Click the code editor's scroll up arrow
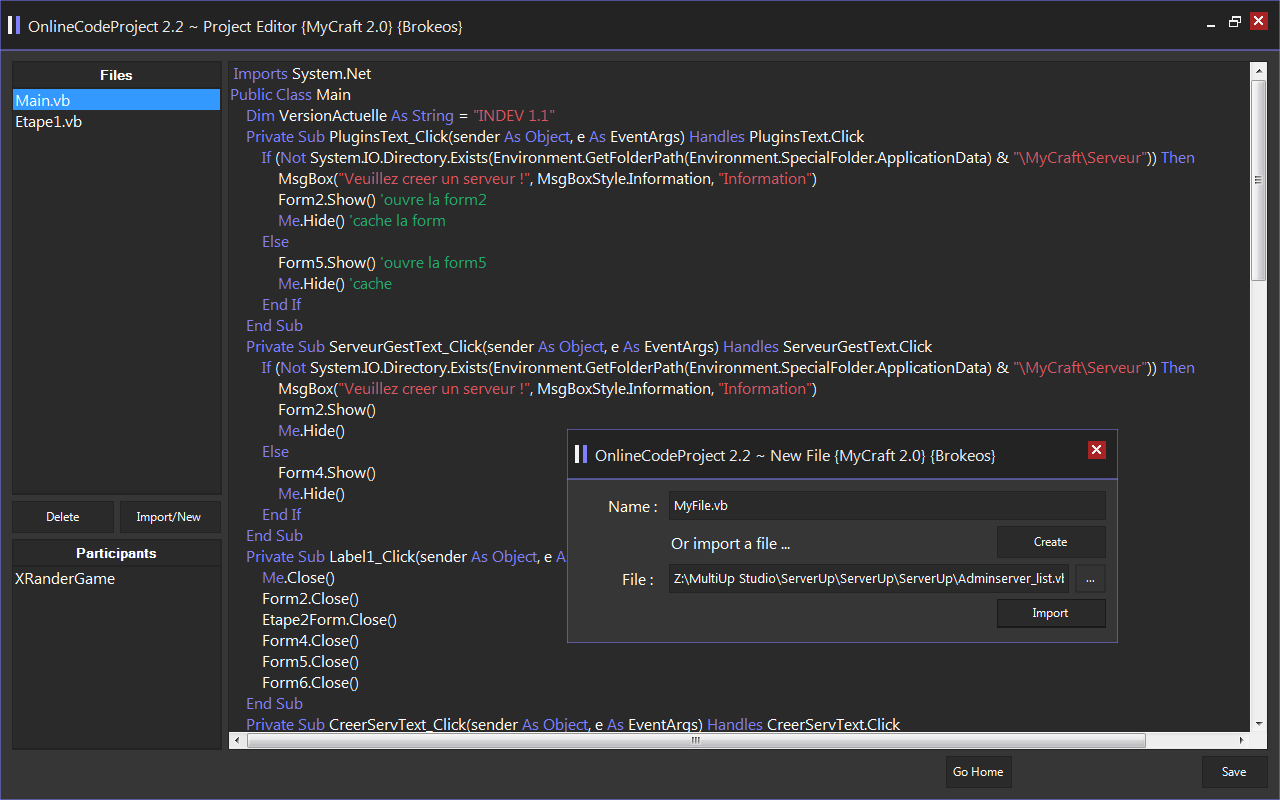Image resolution: width=1280 pixels, height=800 pixels. (1259, 71)
